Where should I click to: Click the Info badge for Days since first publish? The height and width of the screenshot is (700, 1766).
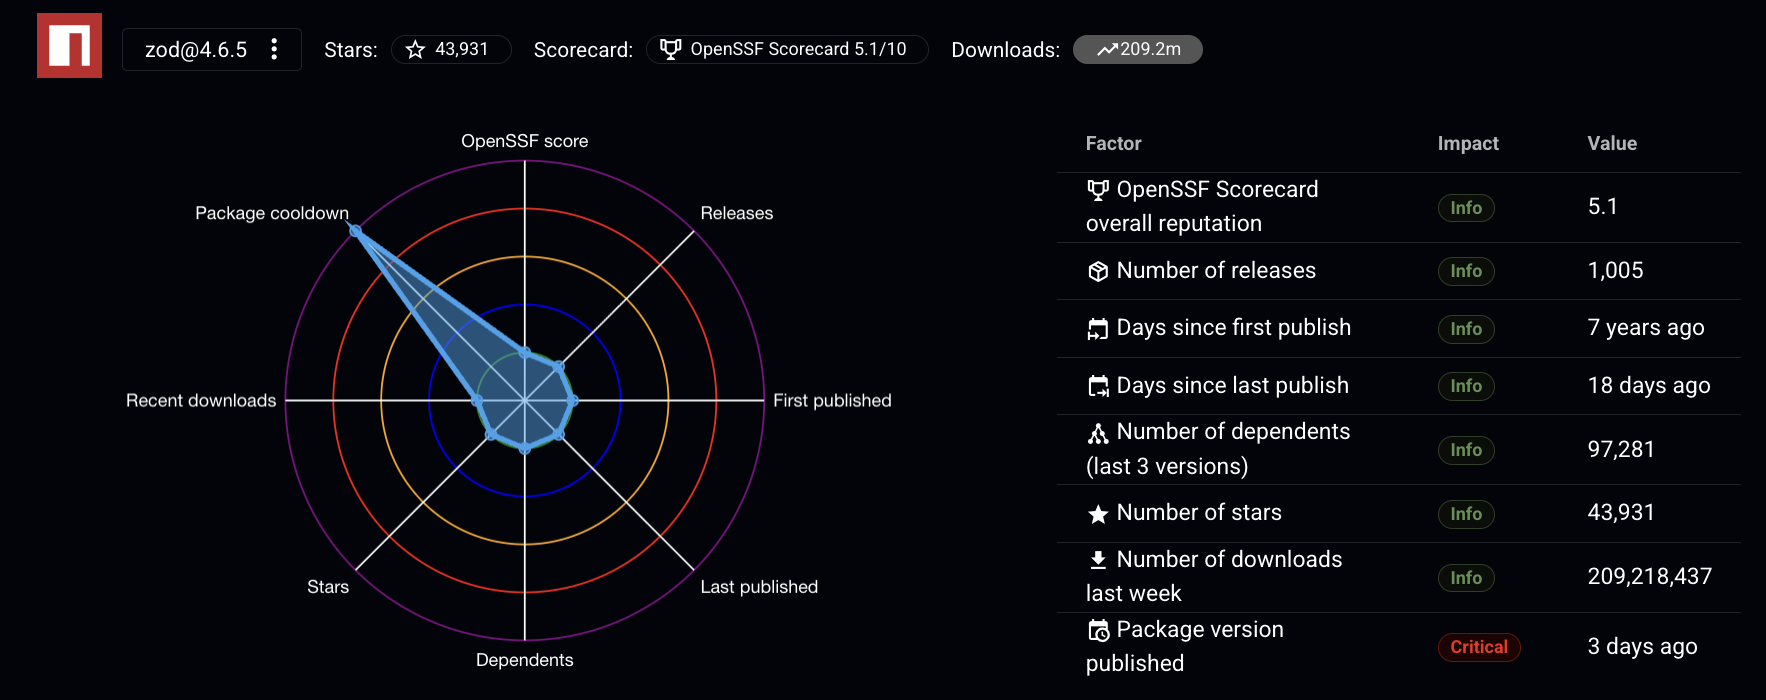(x=1466, y=329)
